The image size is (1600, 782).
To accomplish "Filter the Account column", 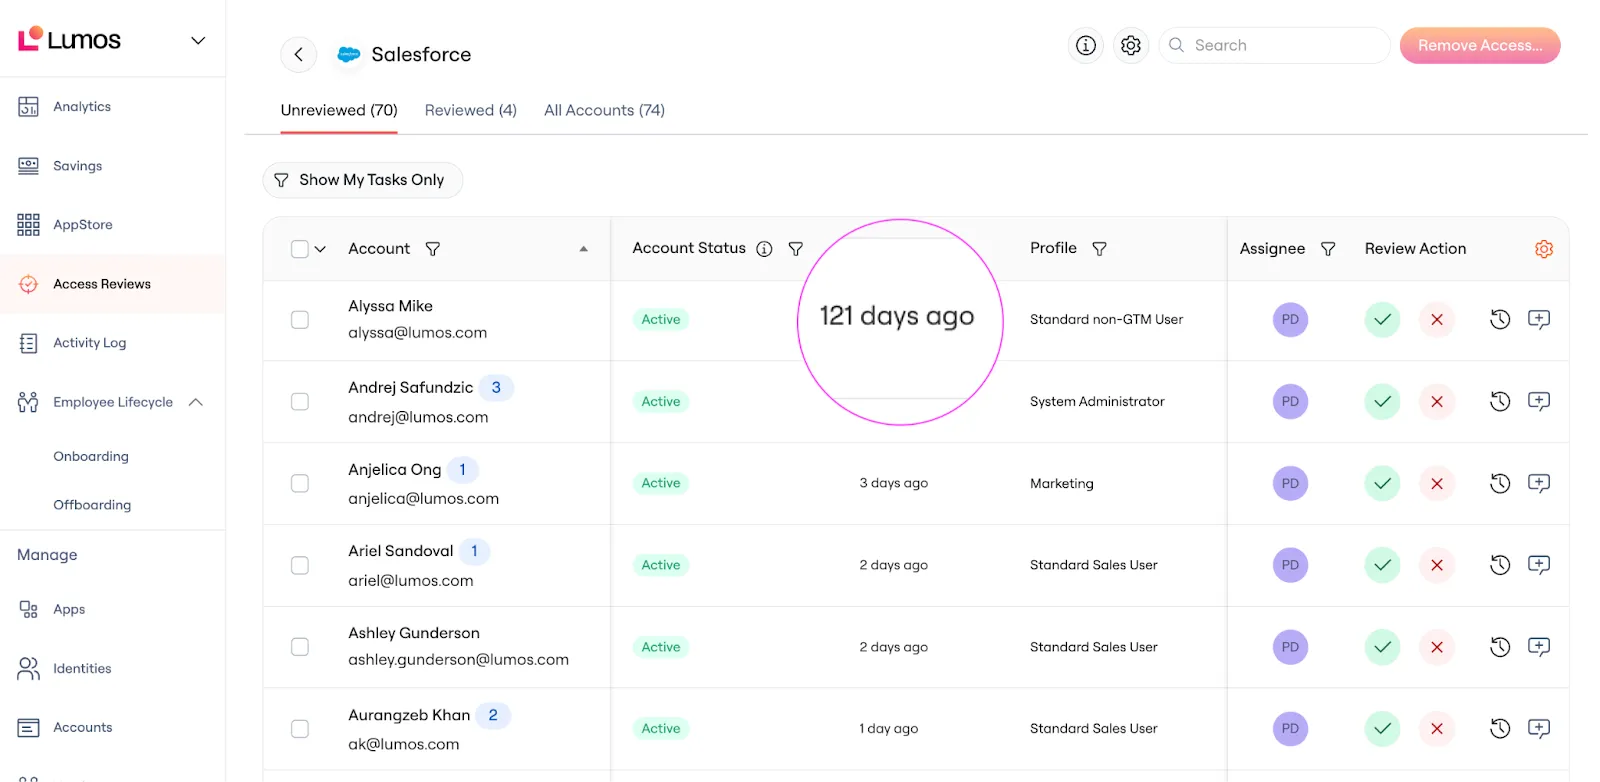I will 433,249.
